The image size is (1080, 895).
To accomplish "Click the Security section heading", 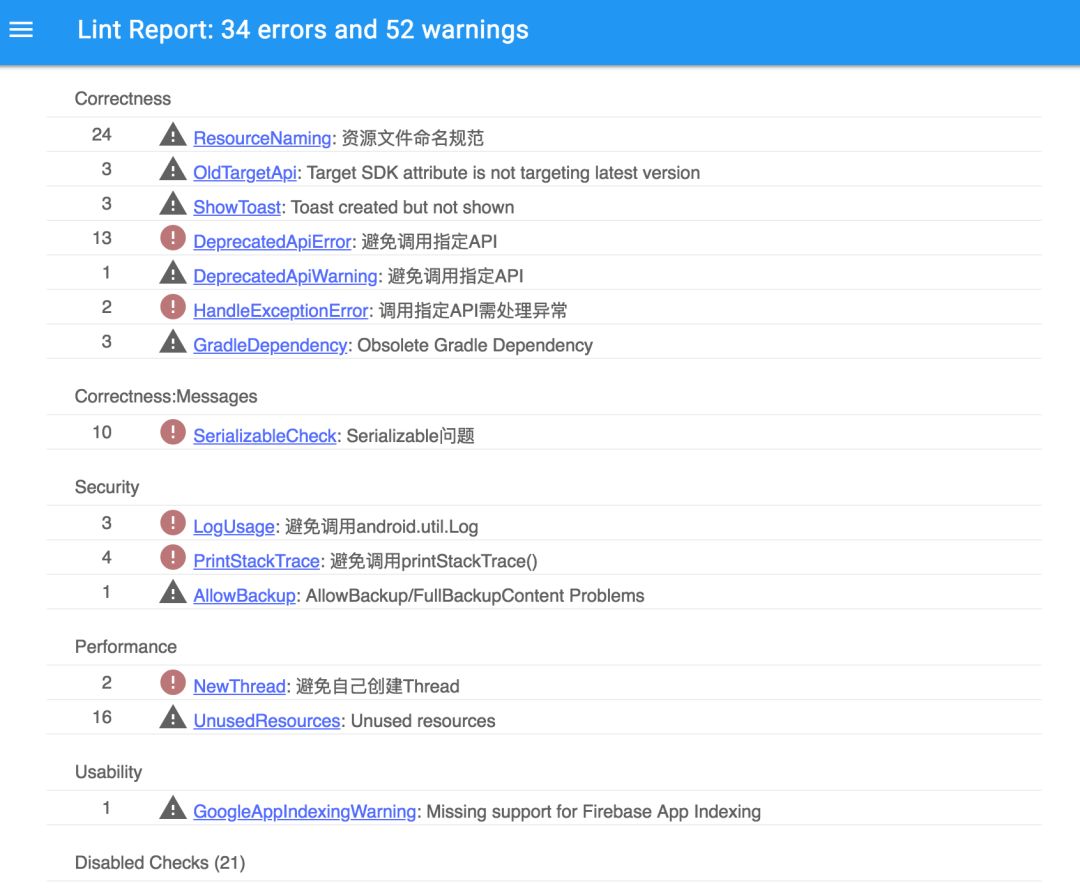I will [106, 487].
